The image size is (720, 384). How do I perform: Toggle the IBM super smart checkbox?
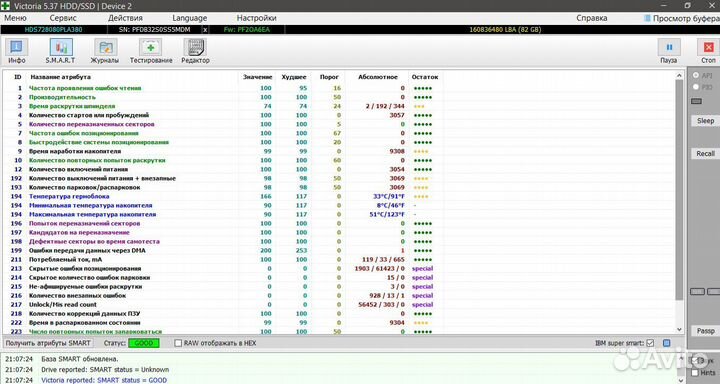(650, 343)
